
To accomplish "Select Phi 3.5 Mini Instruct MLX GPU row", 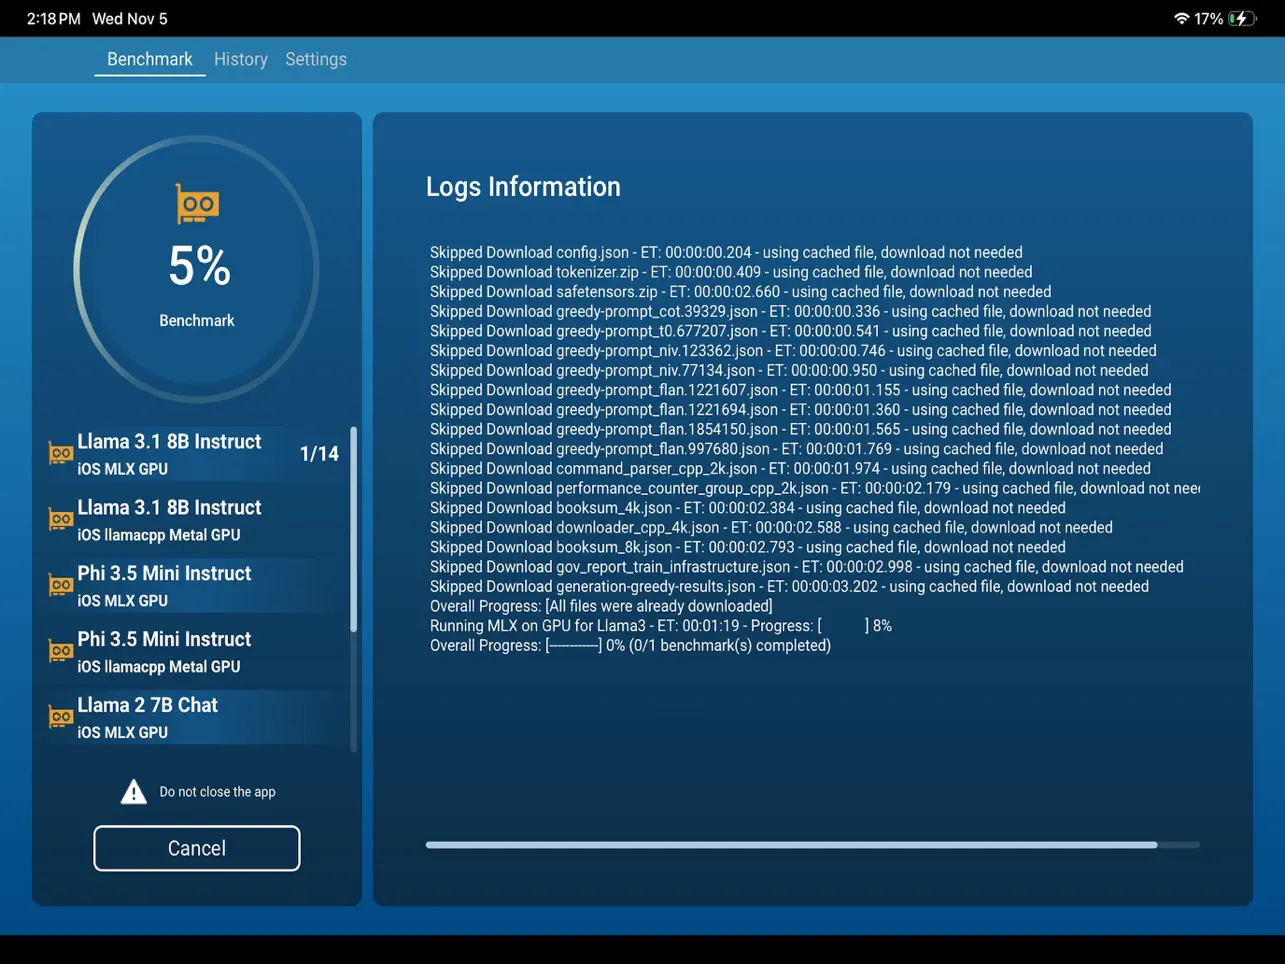I will (x=197, y=586).
